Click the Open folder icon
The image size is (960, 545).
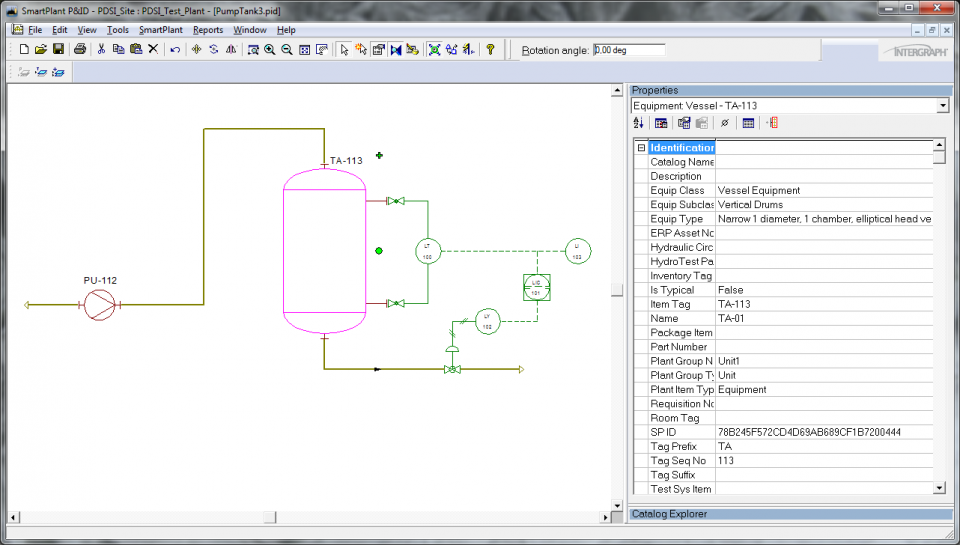(41, 49)
